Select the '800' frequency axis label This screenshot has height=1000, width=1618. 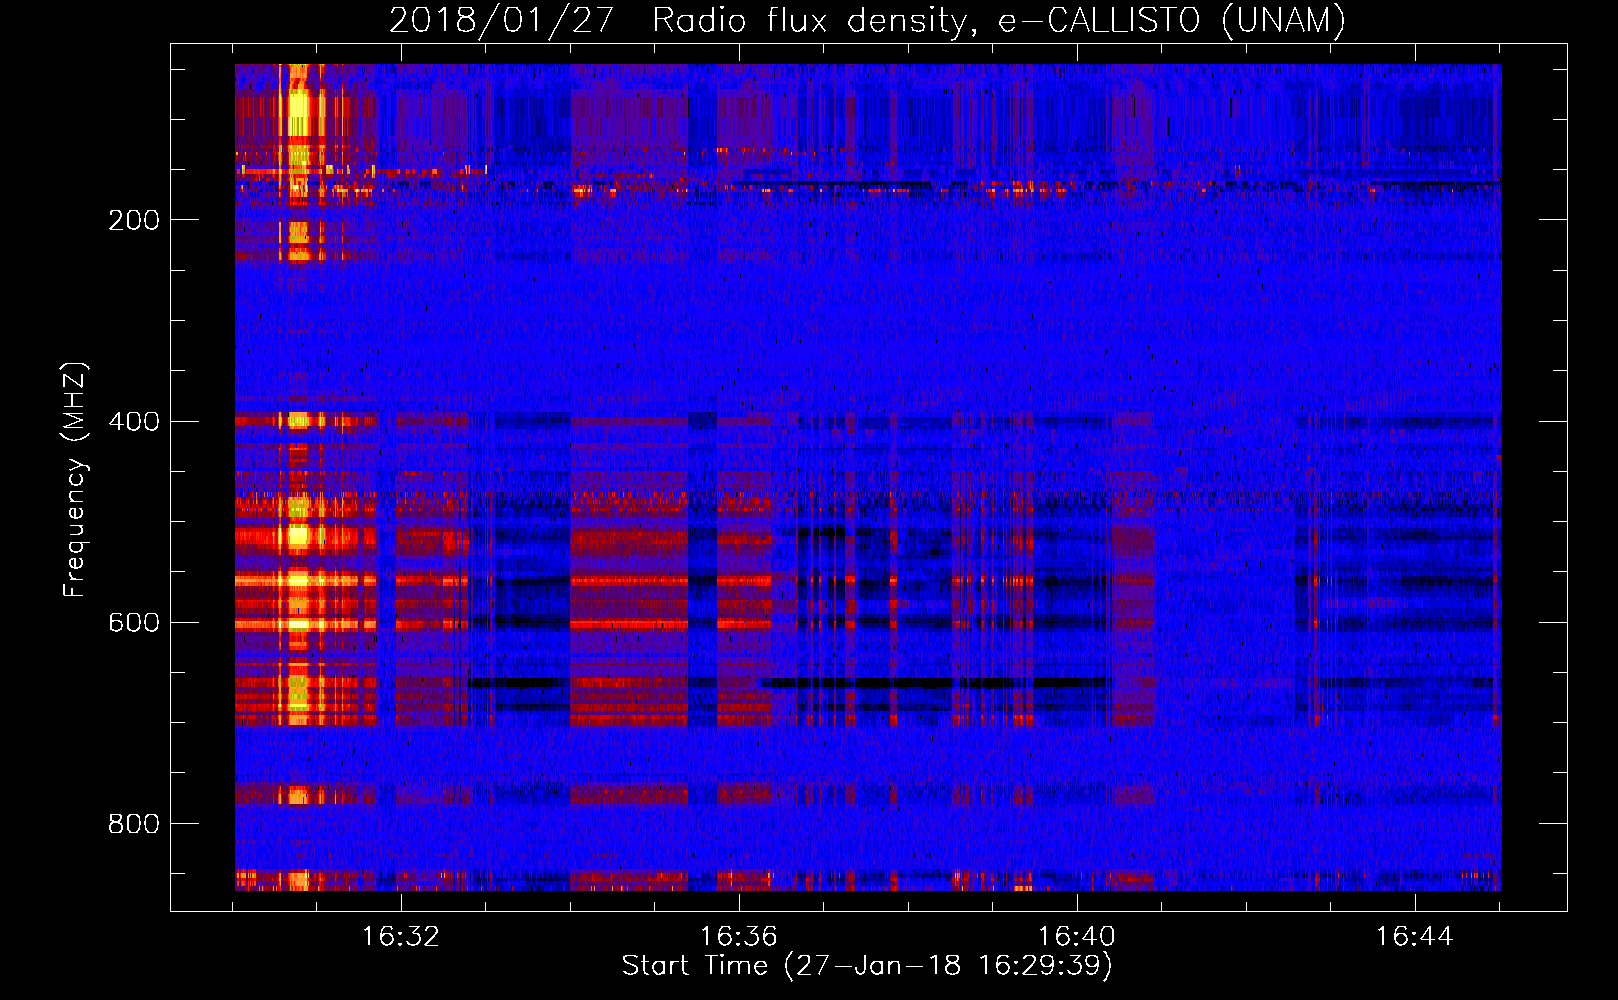pyautogui.click(x=134, y=824)
